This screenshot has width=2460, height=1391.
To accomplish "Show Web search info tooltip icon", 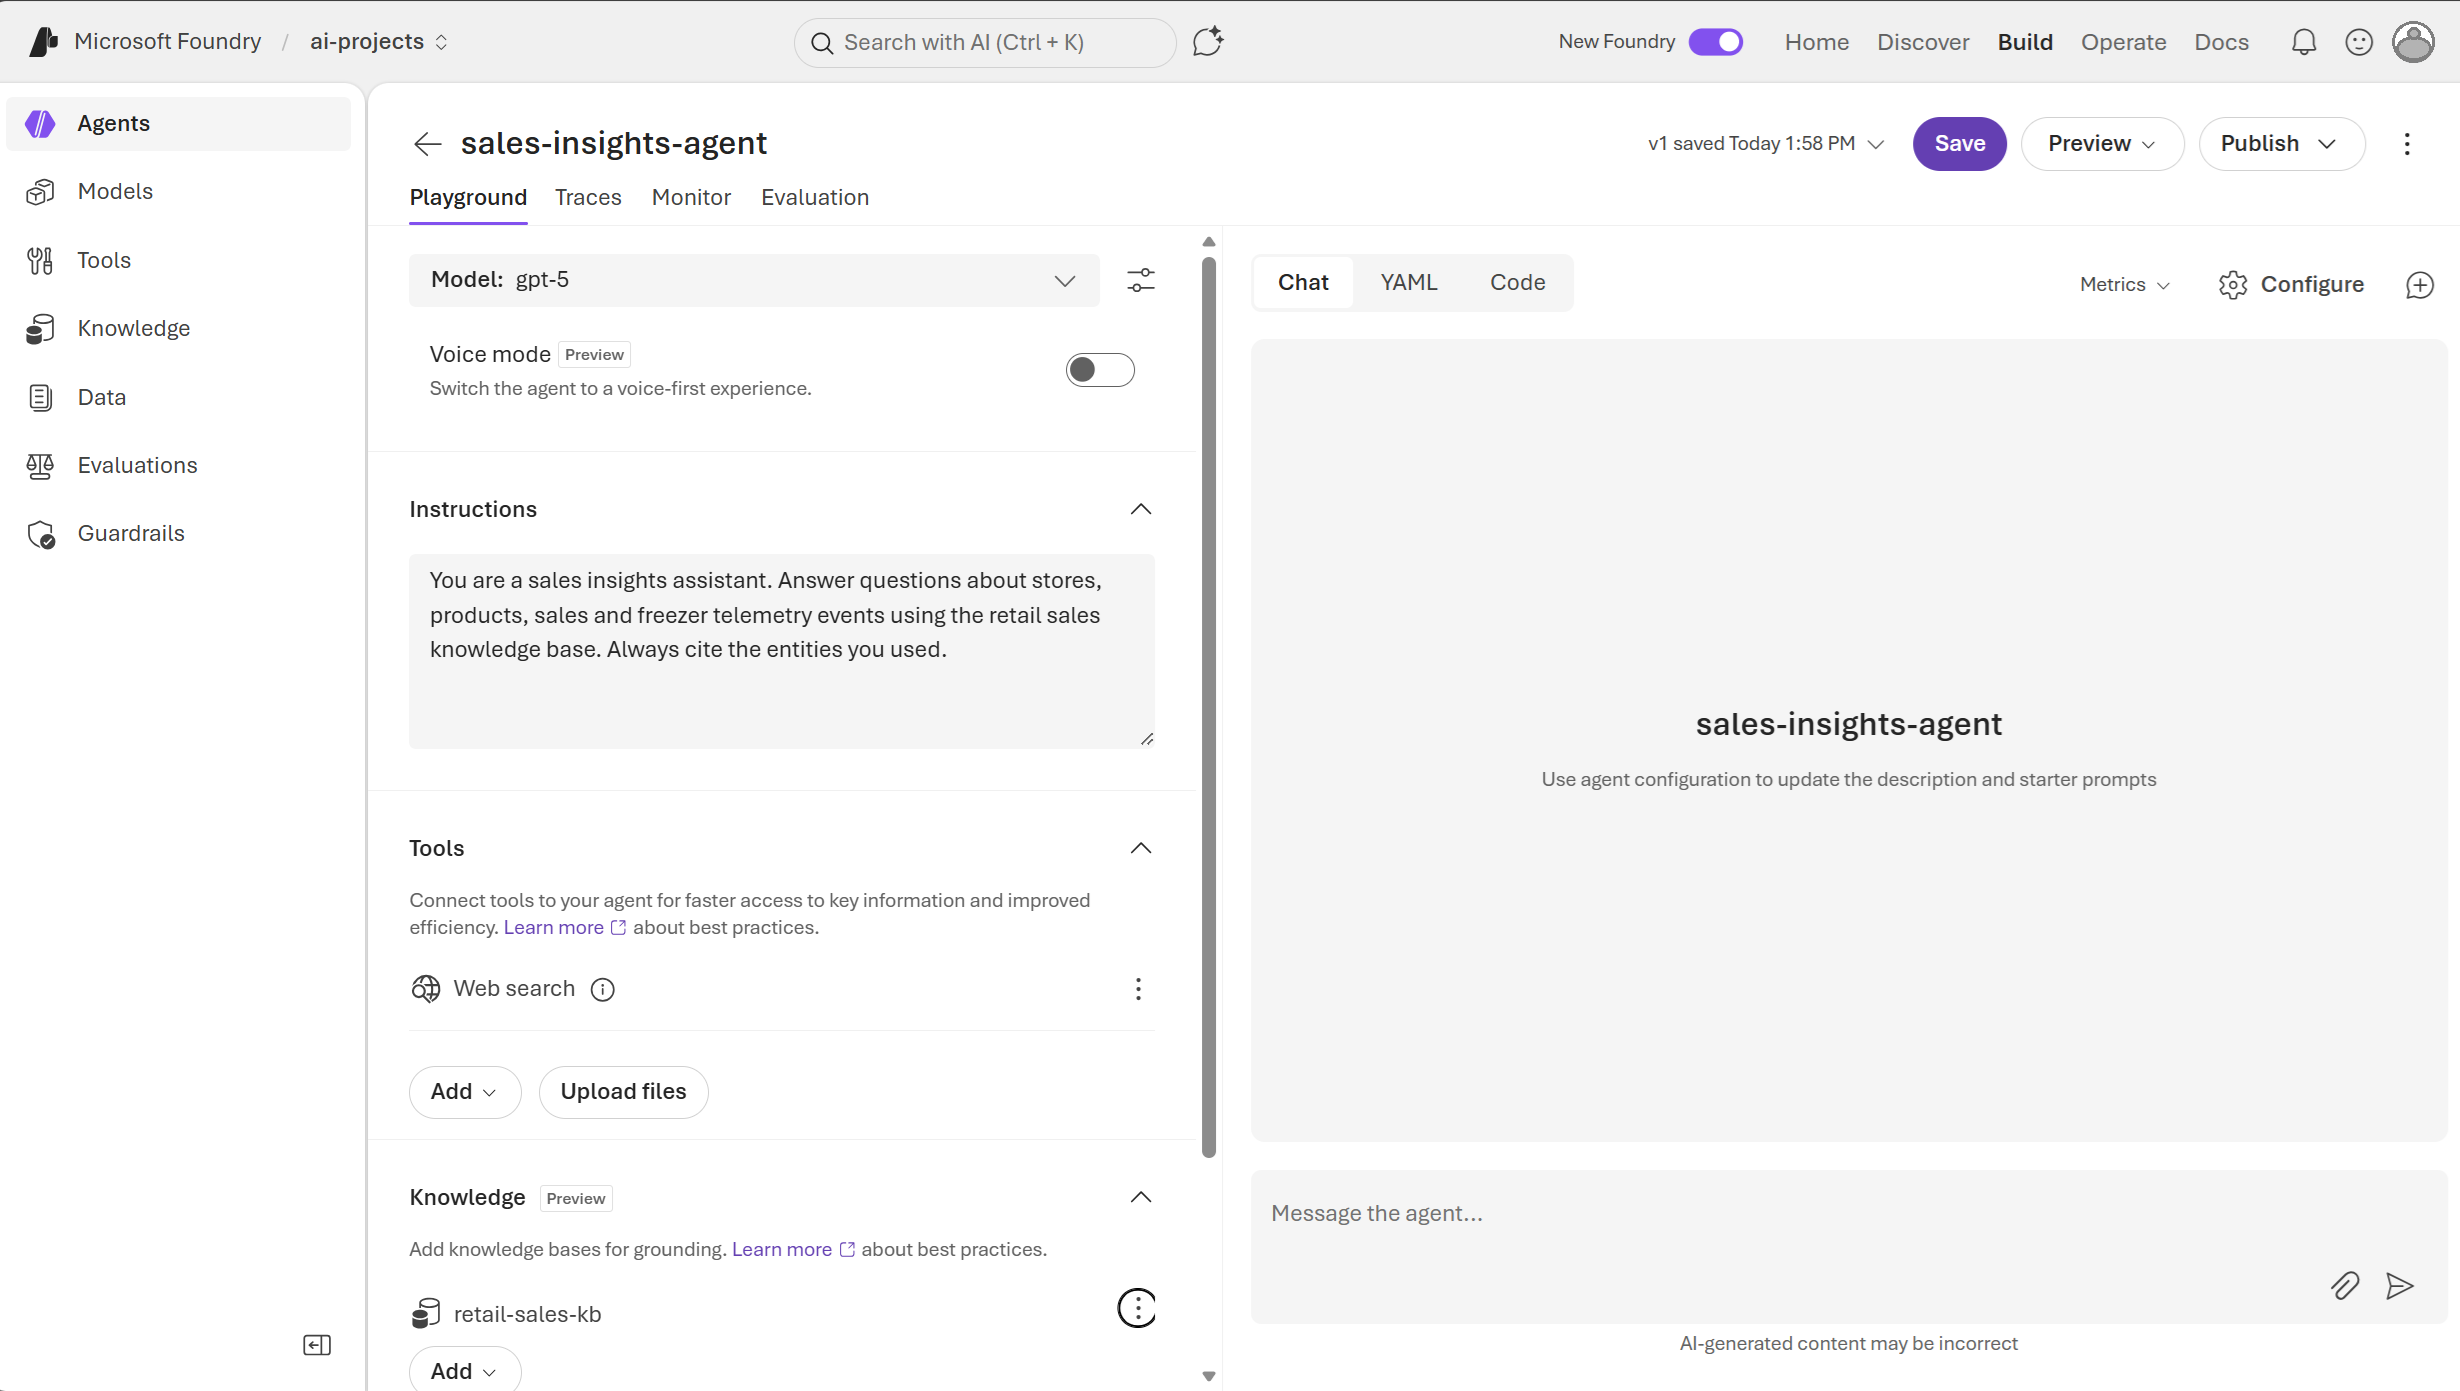I will (x=603, y=990).
